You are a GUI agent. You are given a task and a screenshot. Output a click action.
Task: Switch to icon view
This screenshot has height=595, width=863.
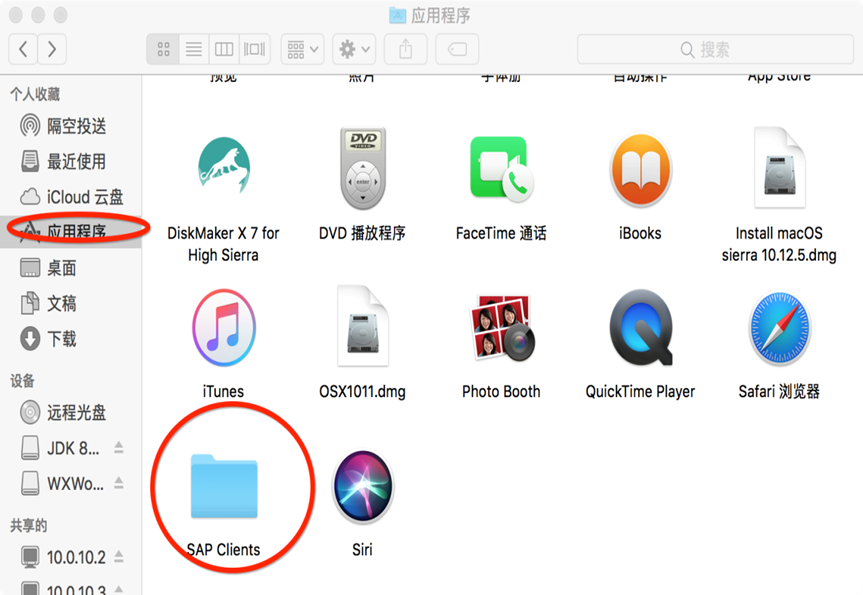click(x=163, y=50)
